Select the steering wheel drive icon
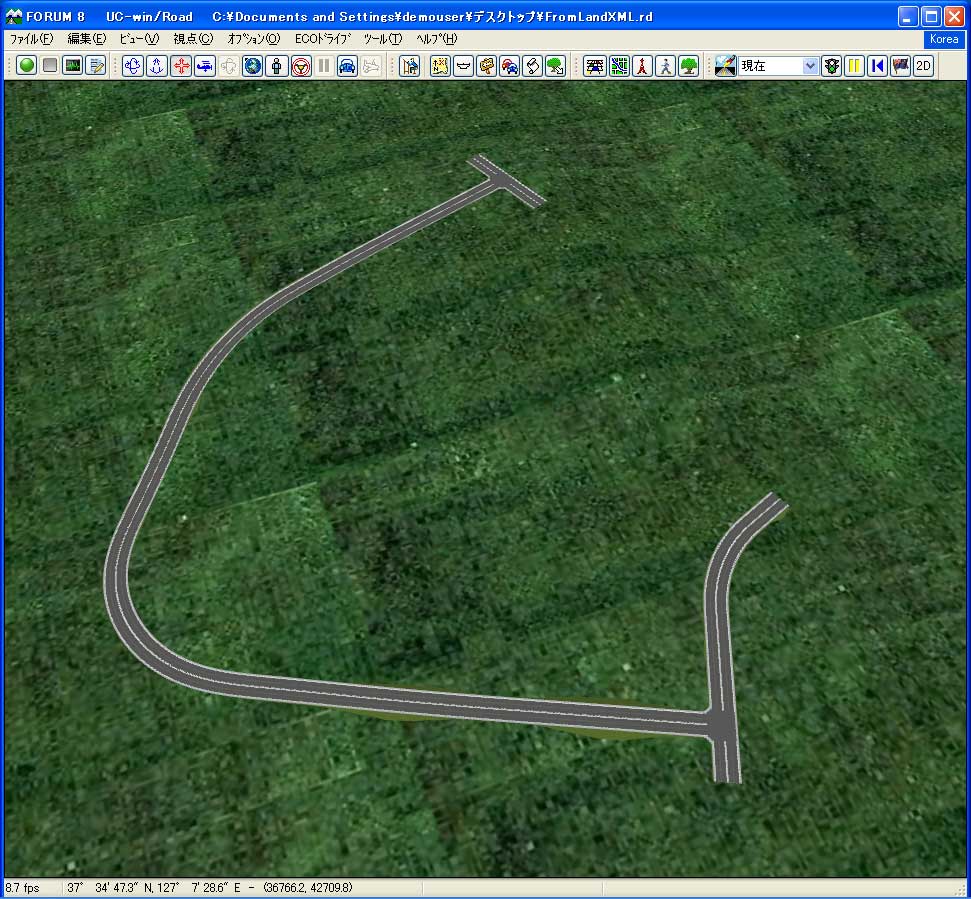The width and height of the screenshot is (971, 899). pos(300,66)
